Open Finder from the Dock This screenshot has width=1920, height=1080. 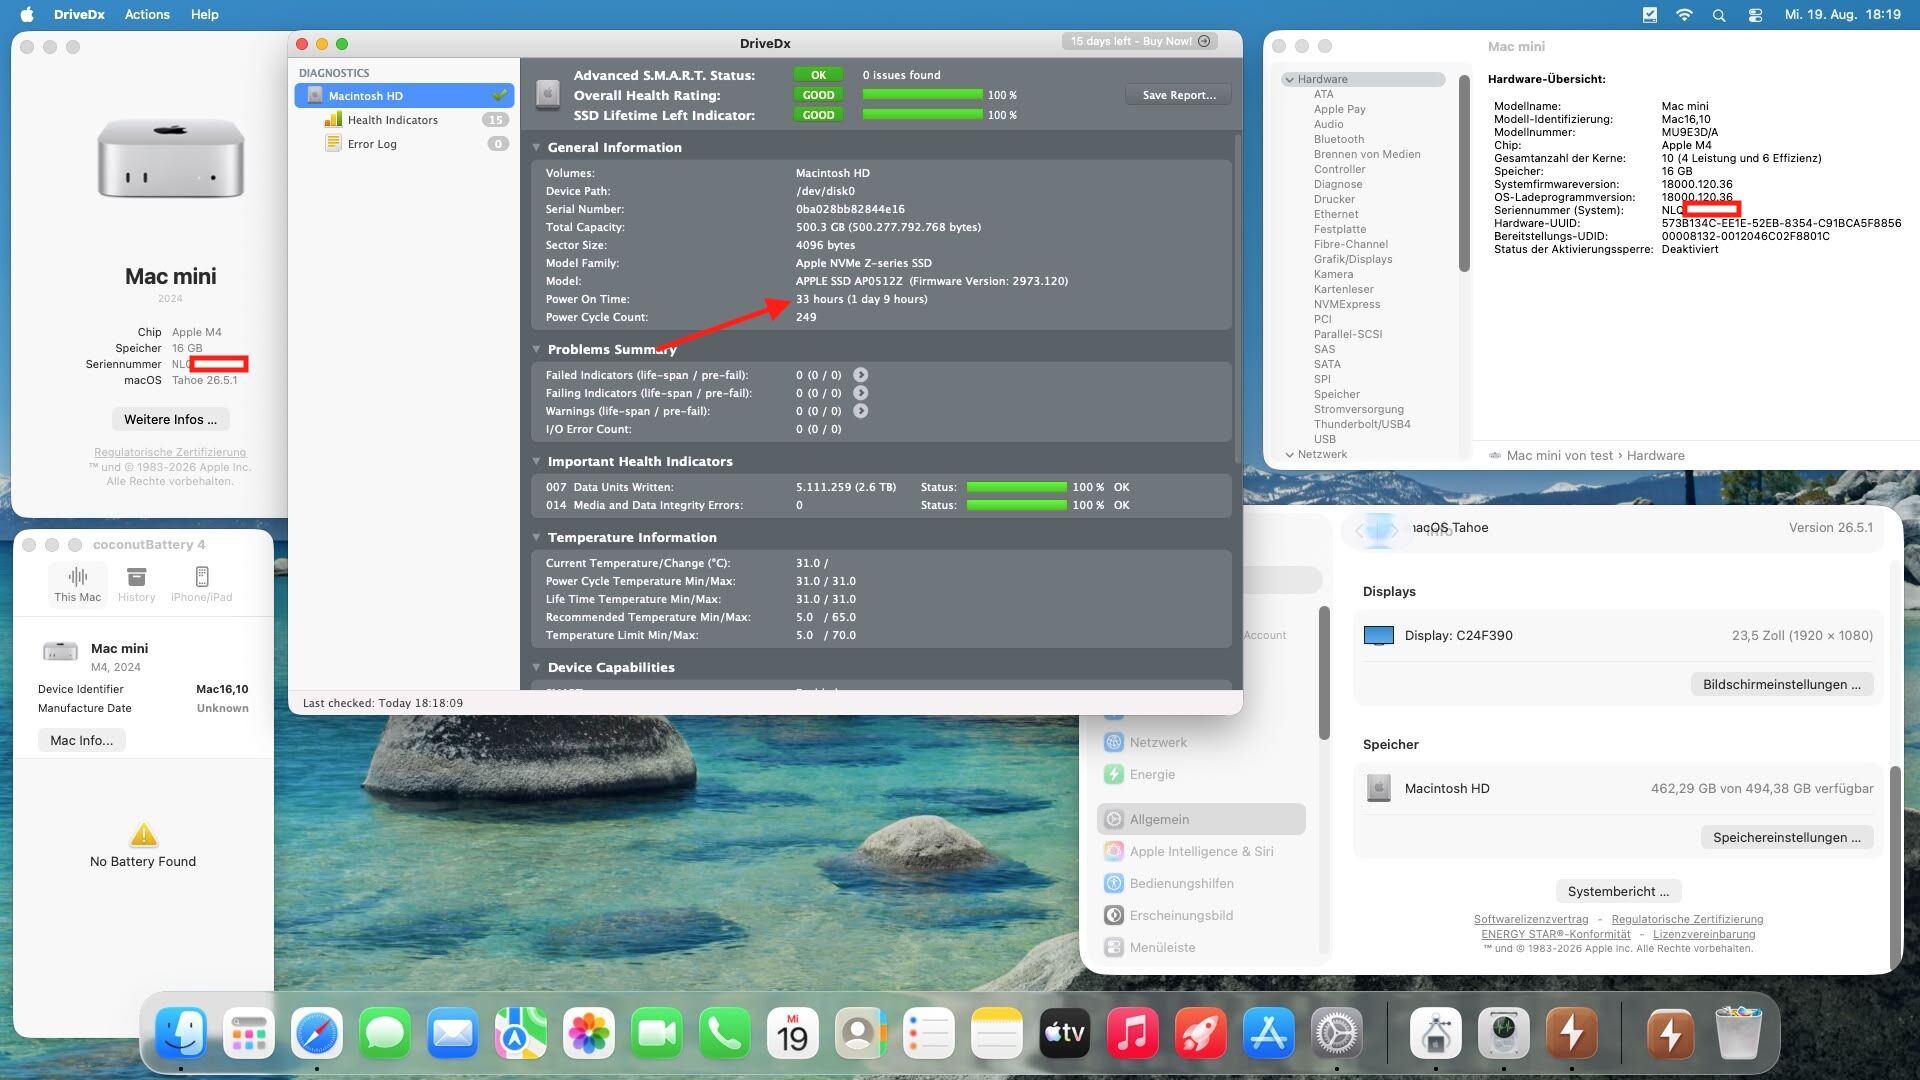(x=181, y=1033)
